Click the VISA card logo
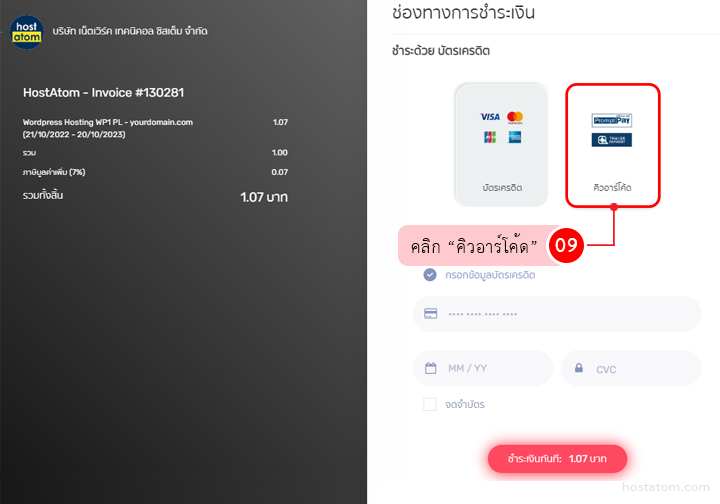The height and width of the screenshot is (504, 720). [490, 117]
